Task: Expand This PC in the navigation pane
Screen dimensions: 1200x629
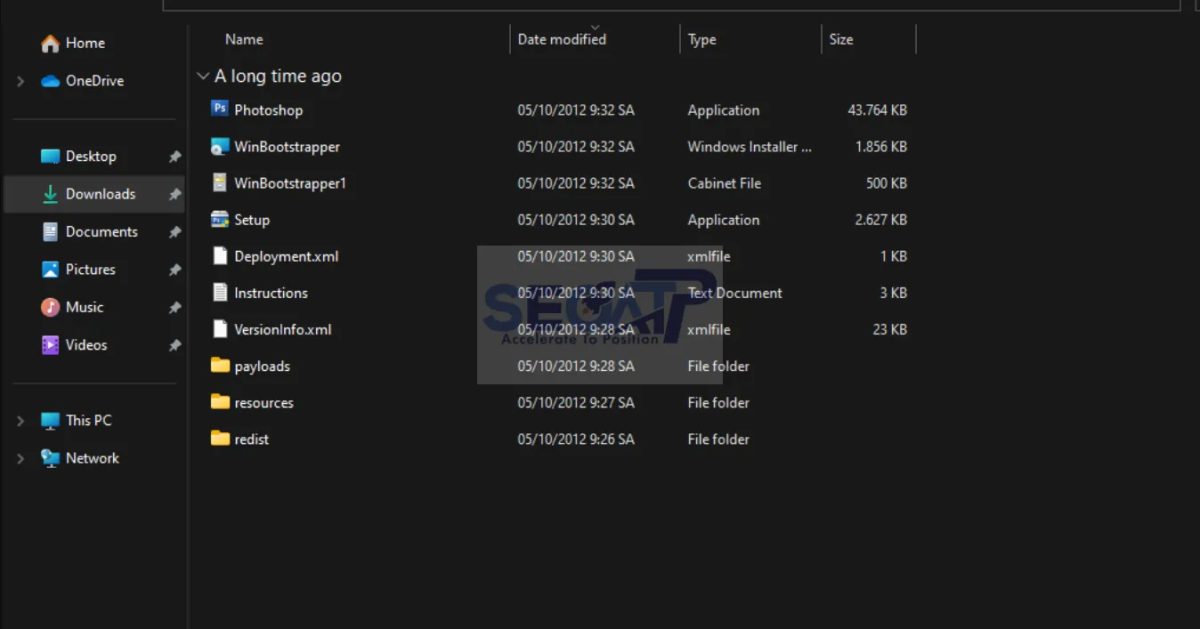Action: tap(20, 420)
